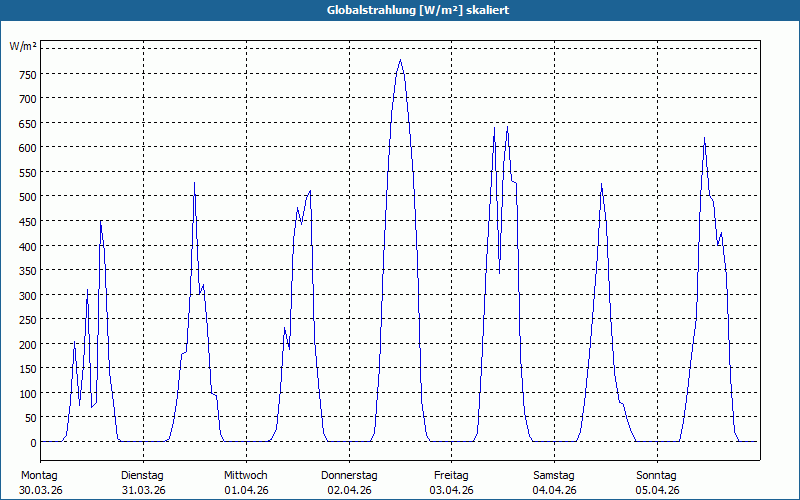Click the 350 y-axis value
The image size is (800, 500).
[28, 271]
